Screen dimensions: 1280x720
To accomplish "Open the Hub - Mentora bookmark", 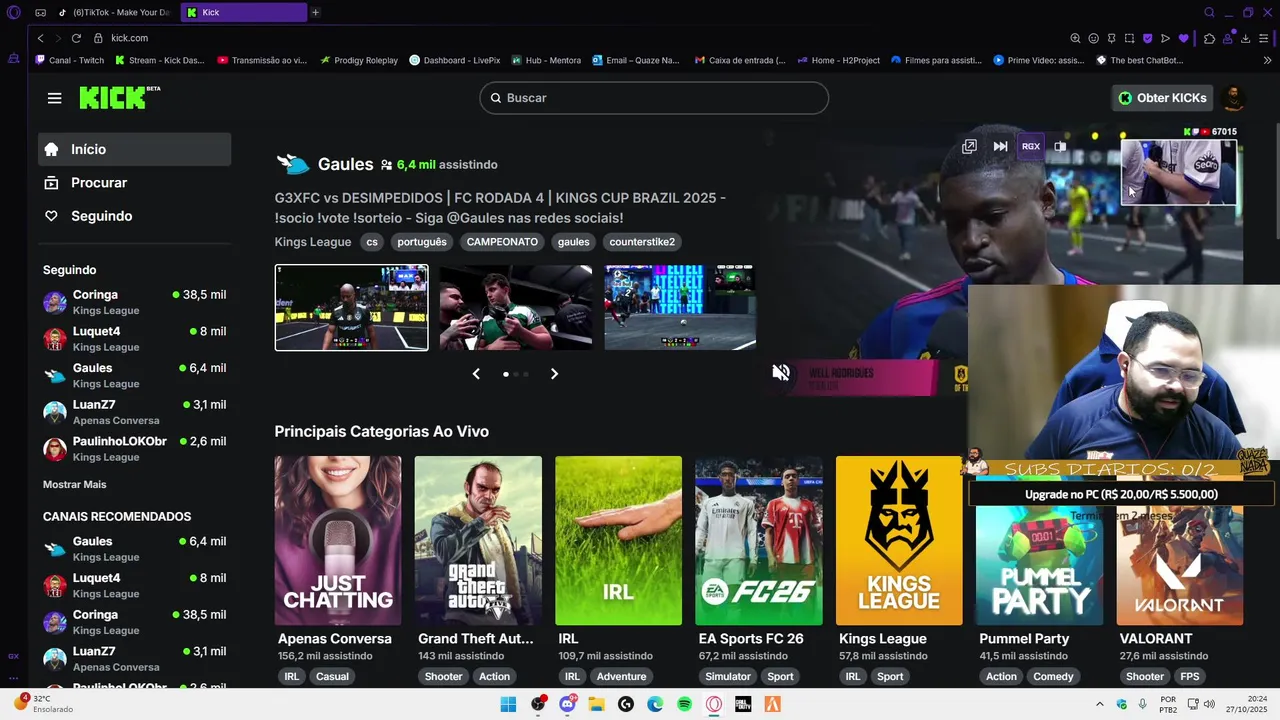I will pos(546,60).
